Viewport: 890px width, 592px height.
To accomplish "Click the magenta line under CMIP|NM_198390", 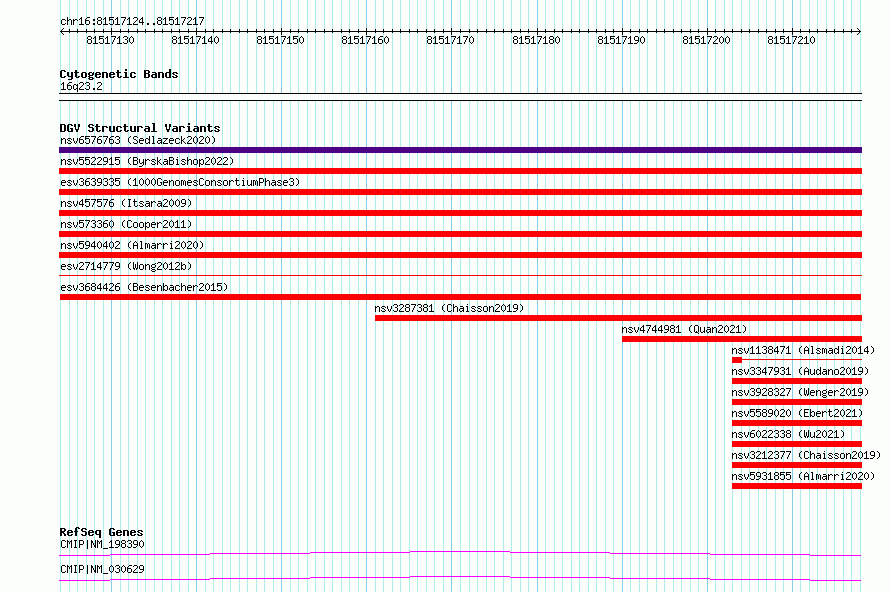I will pyautogui.click(x=460, y=553).
